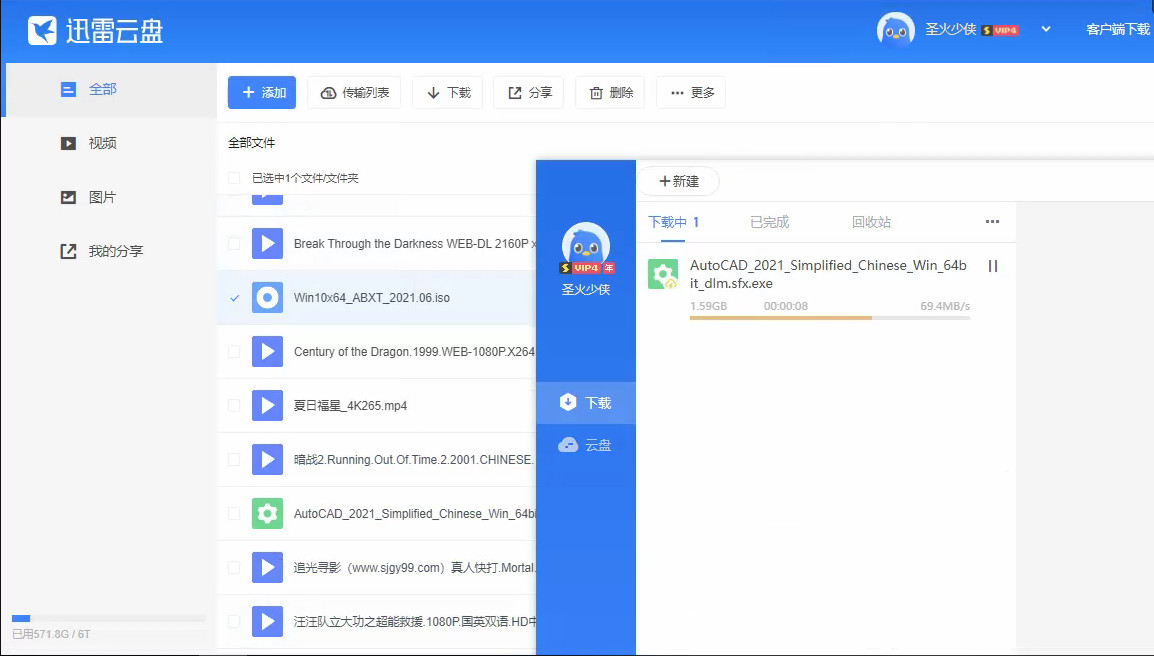This screenshot has height=656, width=1154.
Task: Click the Win10x64 ISO disc icon
Action: (x=267, y=298)
